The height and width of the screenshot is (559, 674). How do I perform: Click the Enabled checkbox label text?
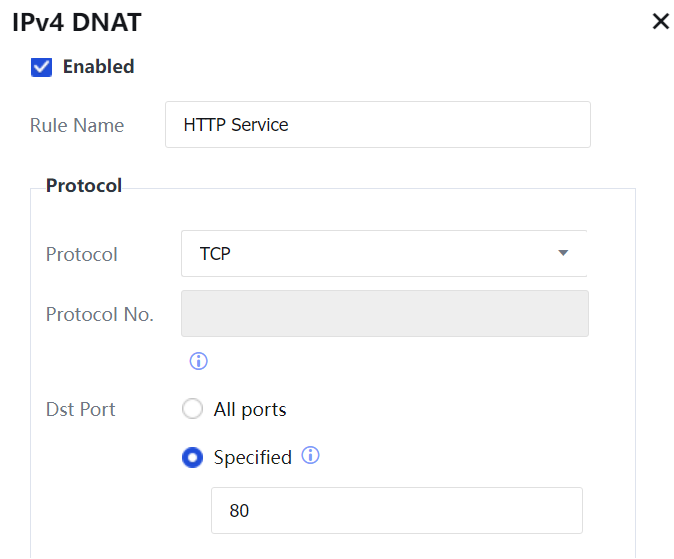click(x=98, y=67)
